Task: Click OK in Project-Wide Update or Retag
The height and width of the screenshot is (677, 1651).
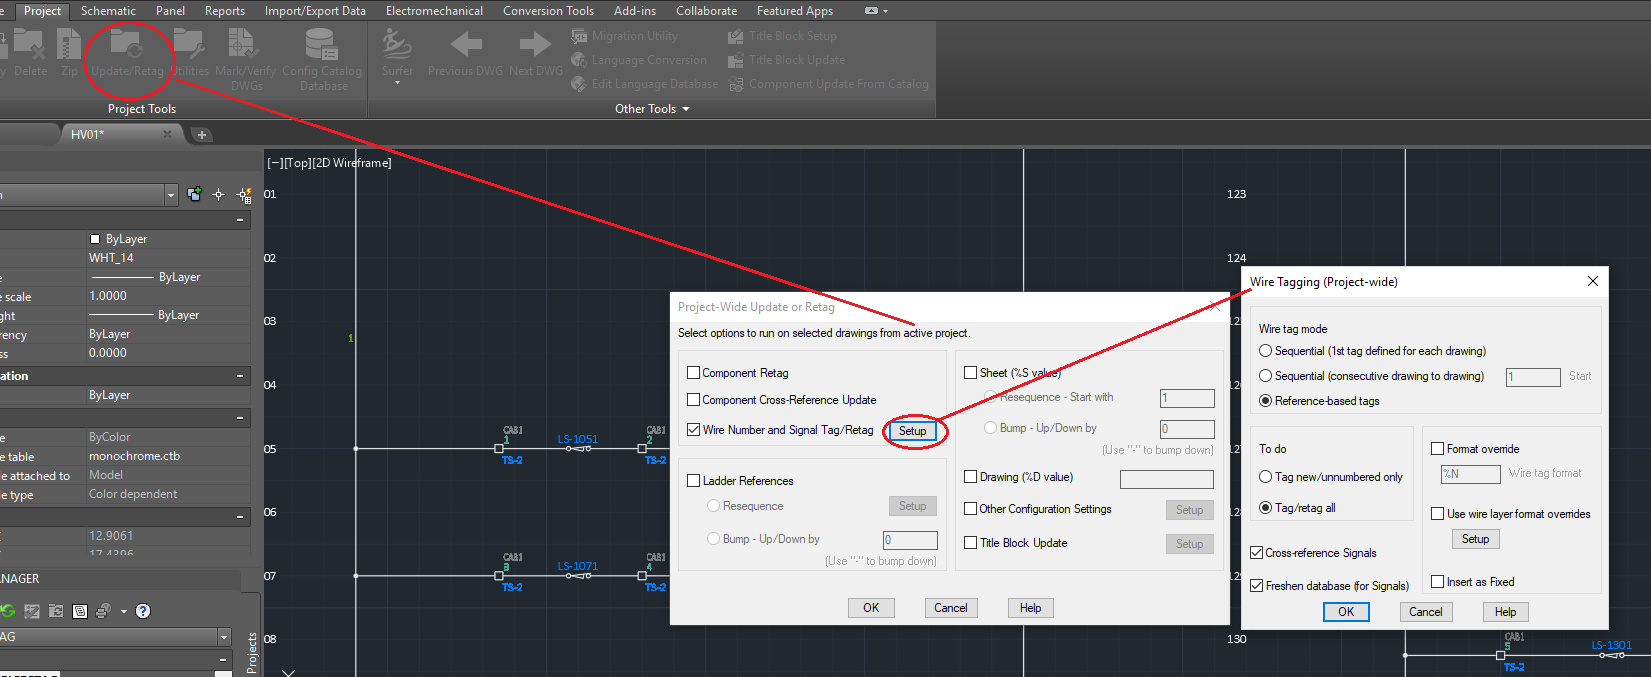Action: pos(871,608)
